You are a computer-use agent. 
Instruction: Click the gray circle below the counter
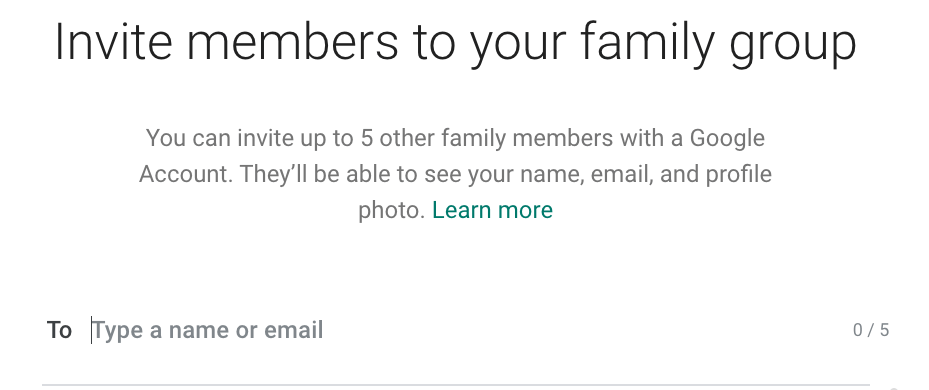(x=894, y=388)
